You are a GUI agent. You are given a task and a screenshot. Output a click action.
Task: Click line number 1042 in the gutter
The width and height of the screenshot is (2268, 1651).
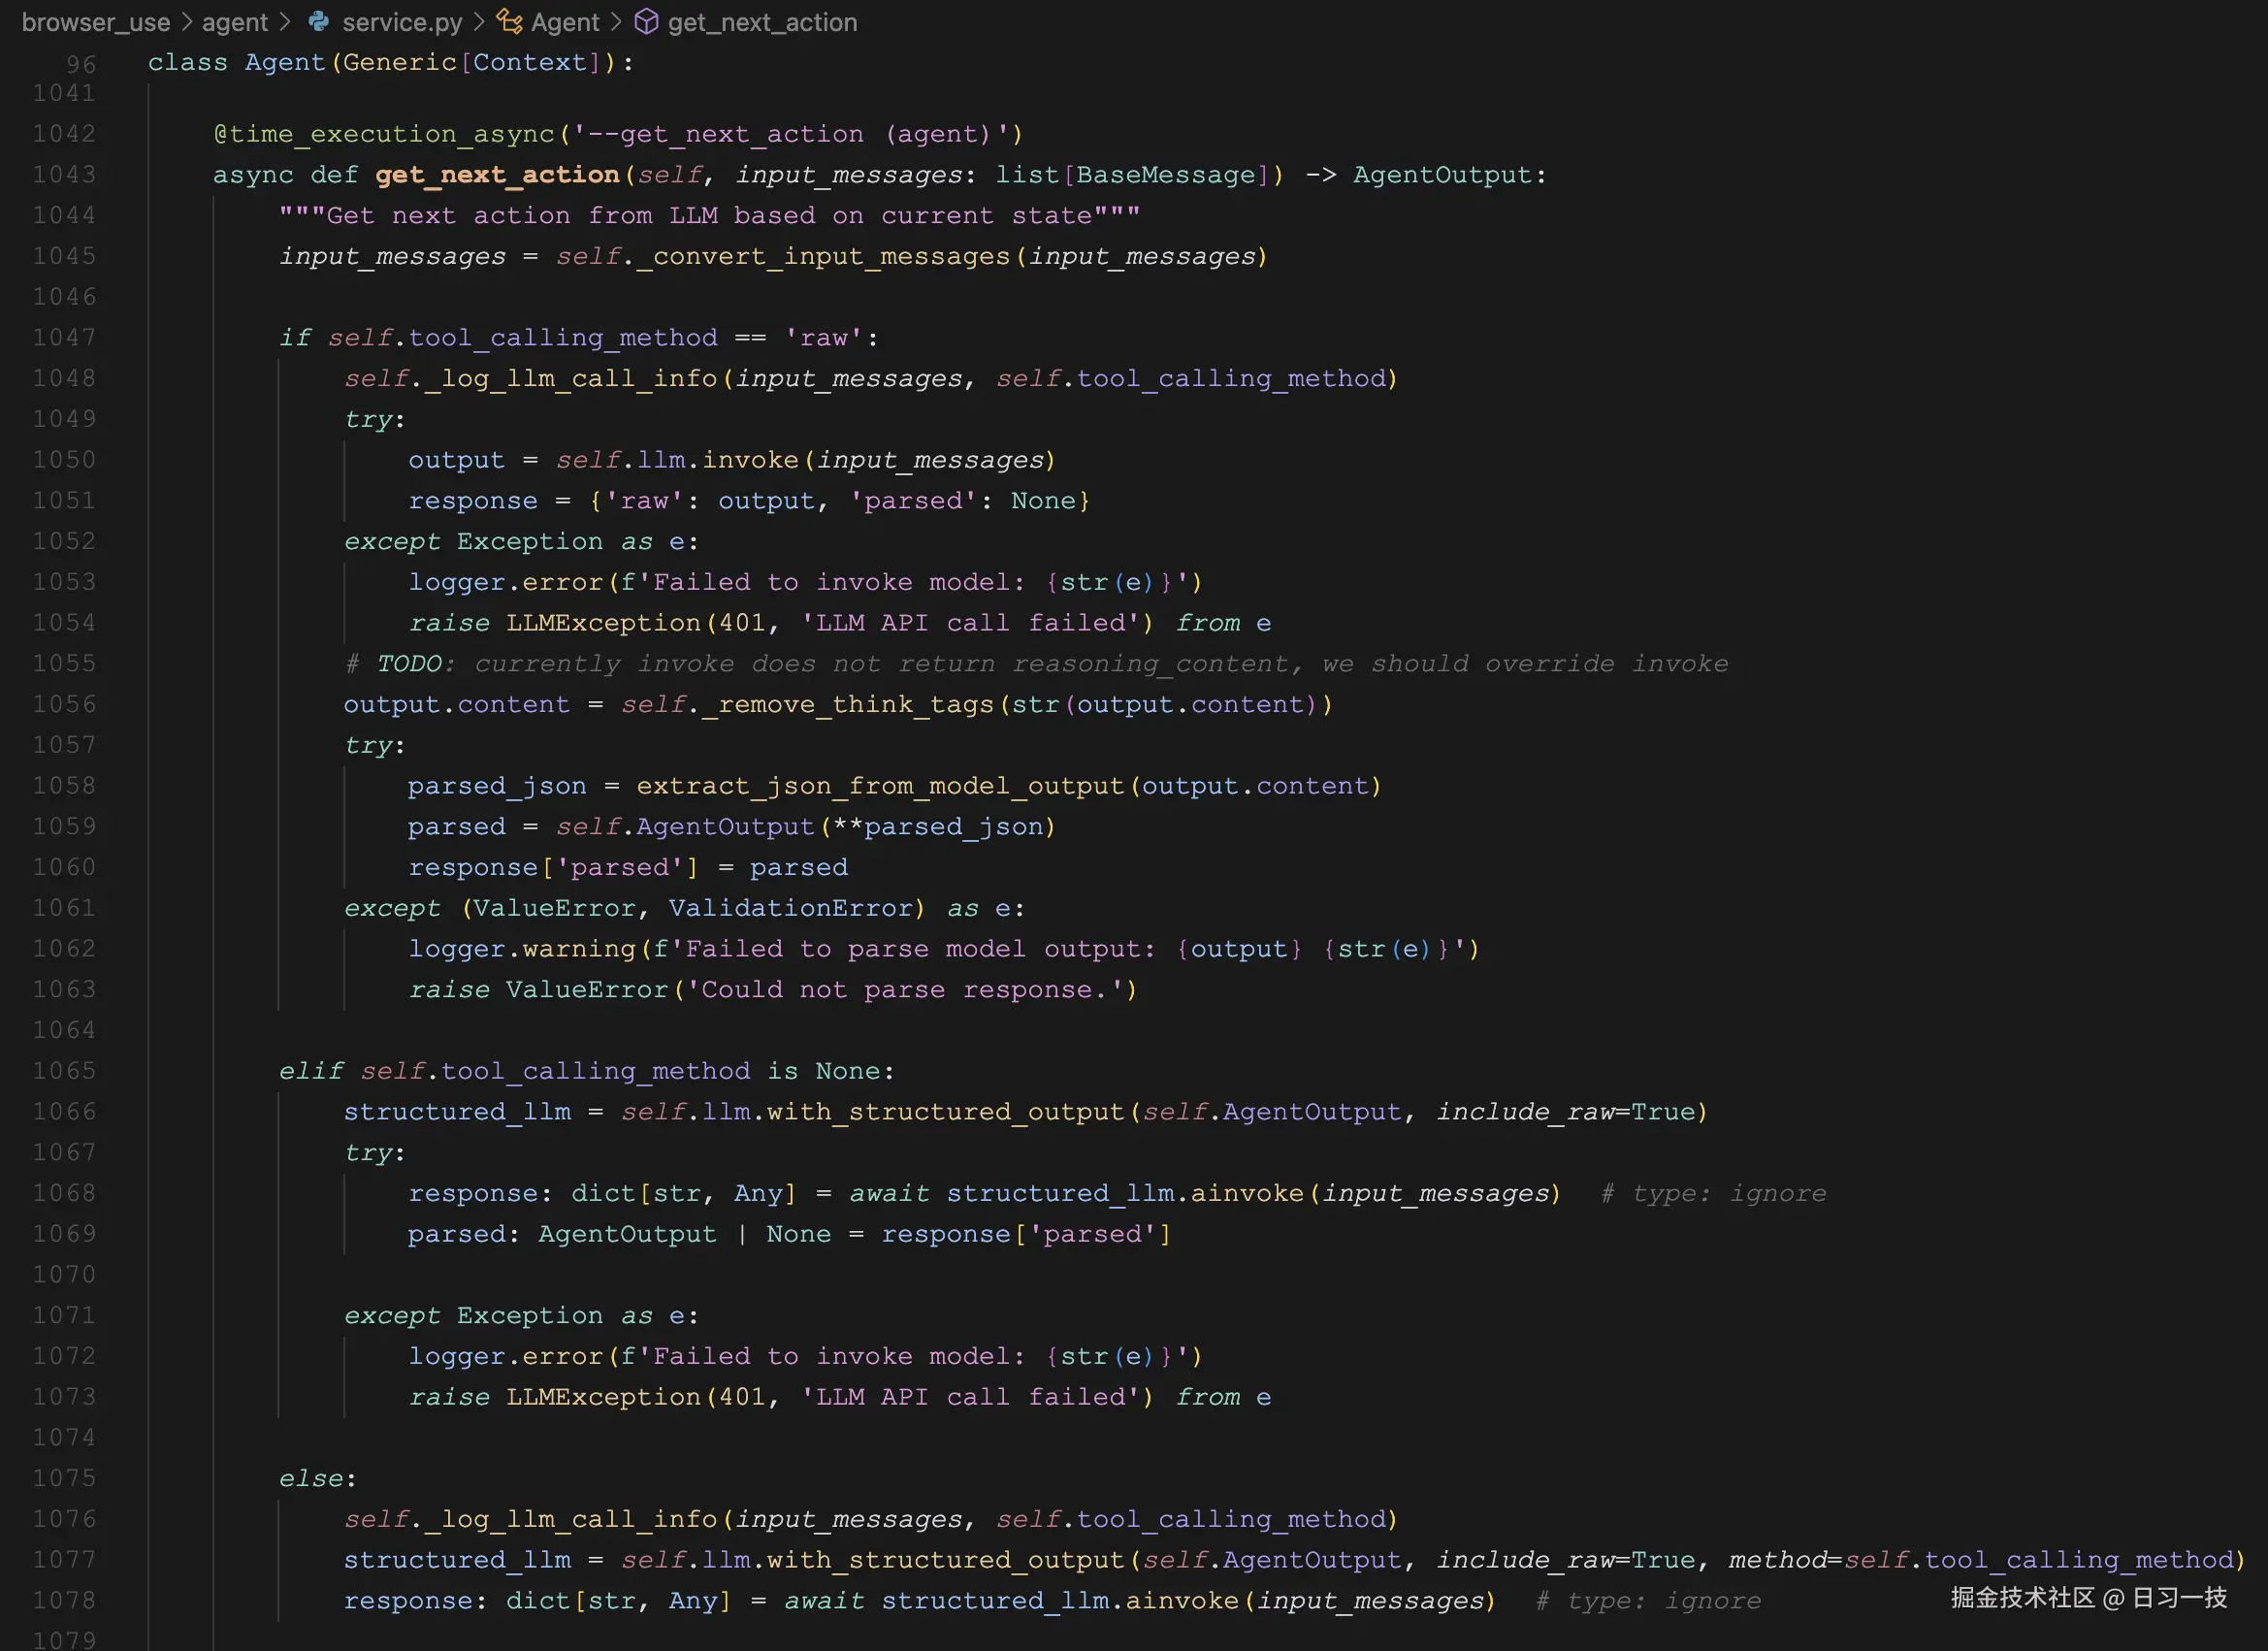pos(65,133)
